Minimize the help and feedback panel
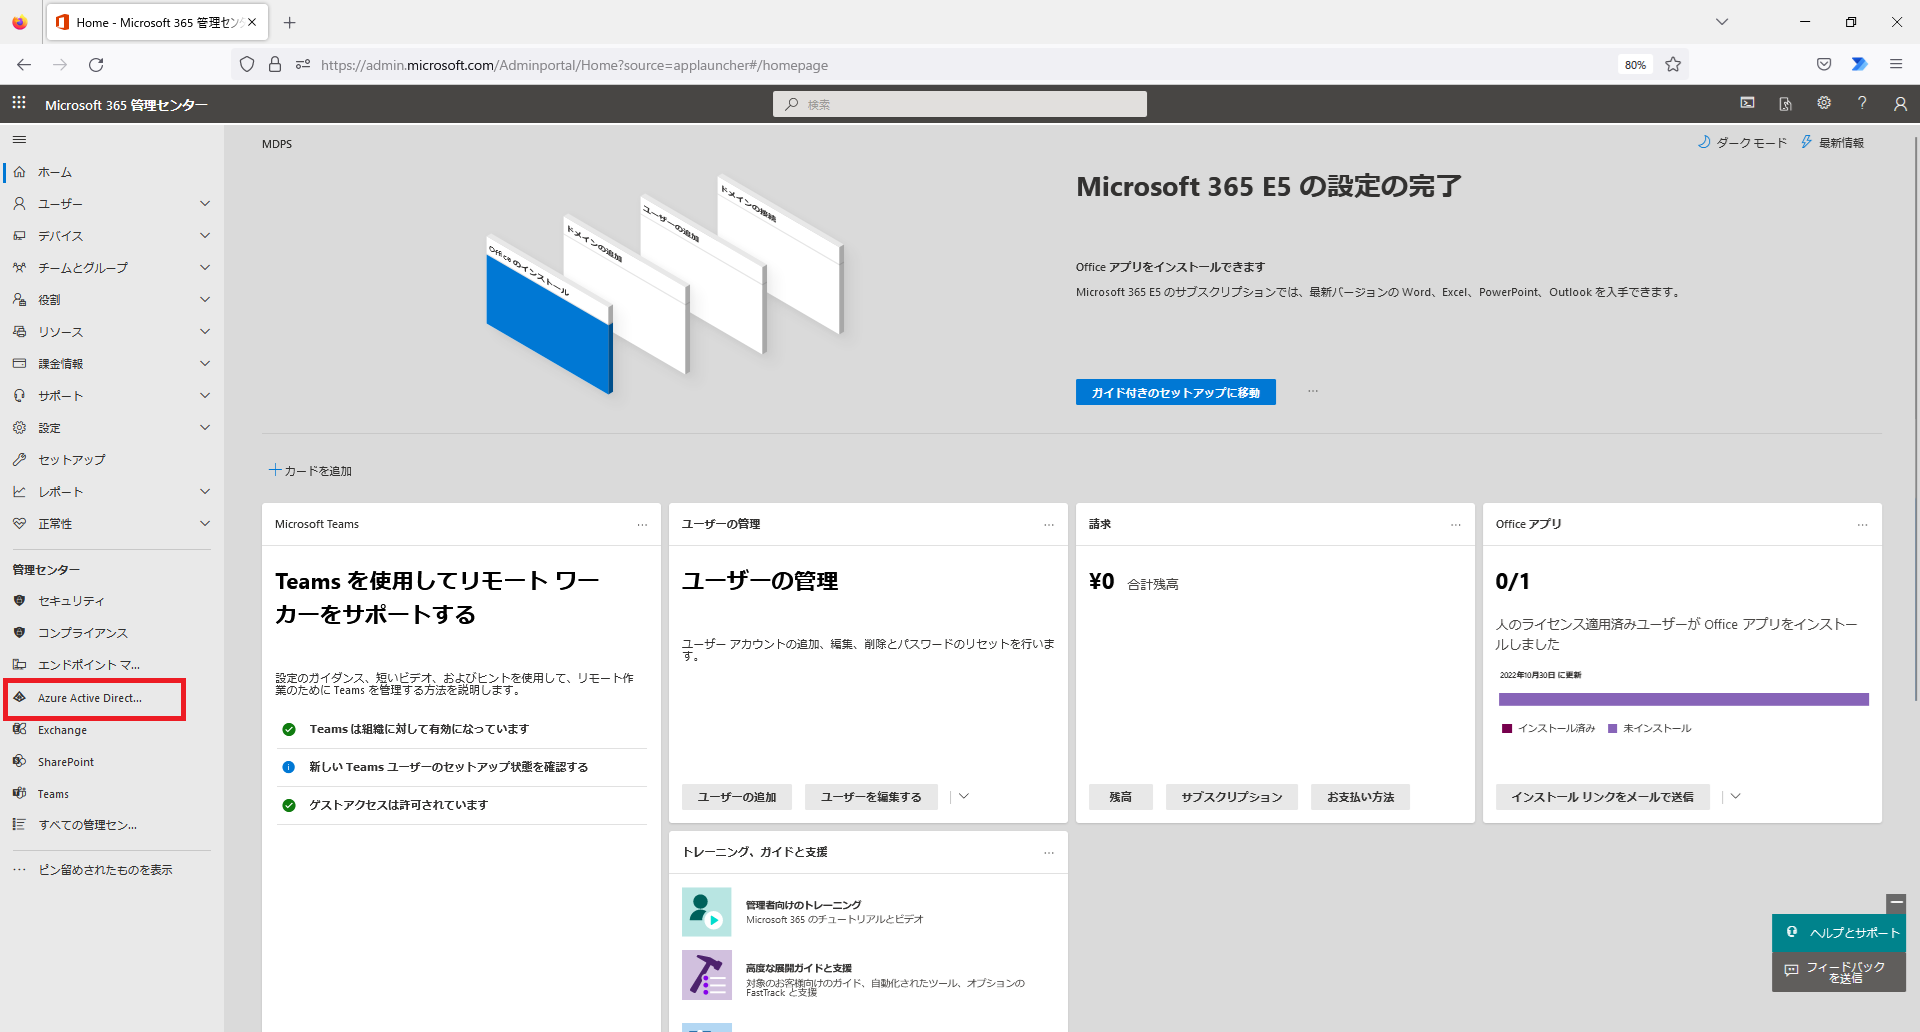The image size is (1920, 1032). [1895, 903]
